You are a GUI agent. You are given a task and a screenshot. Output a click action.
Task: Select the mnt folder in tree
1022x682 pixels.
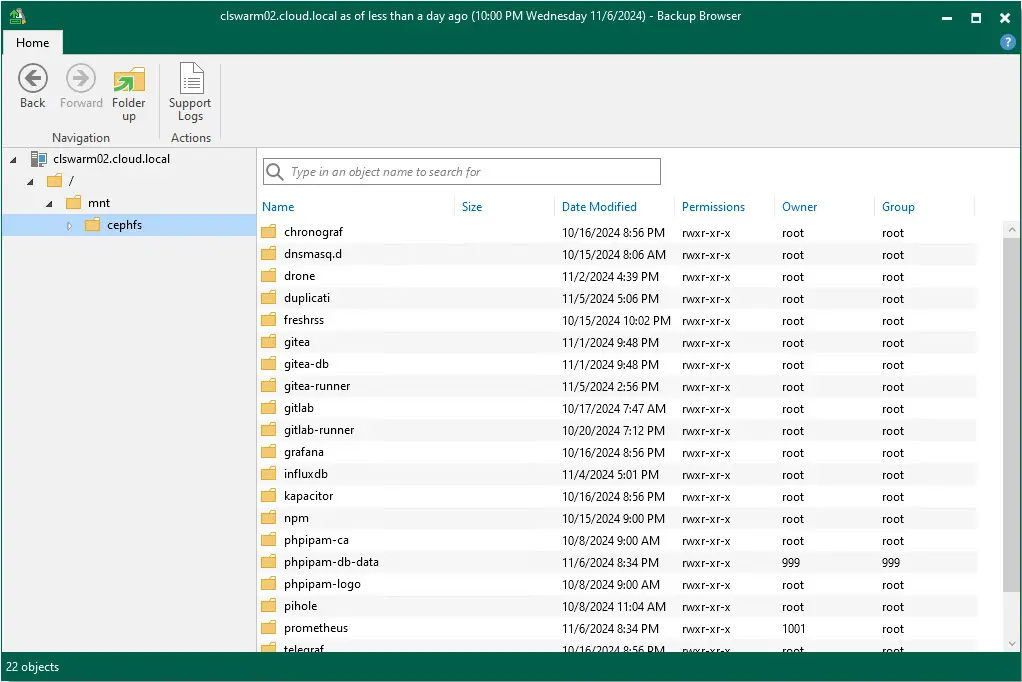click(98, 203)
